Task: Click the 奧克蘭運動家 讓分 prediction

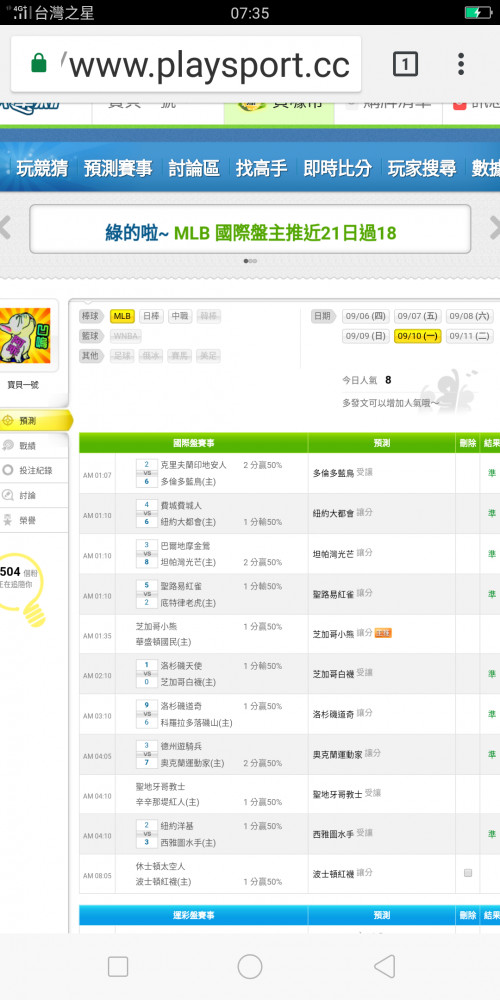Action: click(x=347, y=754)
